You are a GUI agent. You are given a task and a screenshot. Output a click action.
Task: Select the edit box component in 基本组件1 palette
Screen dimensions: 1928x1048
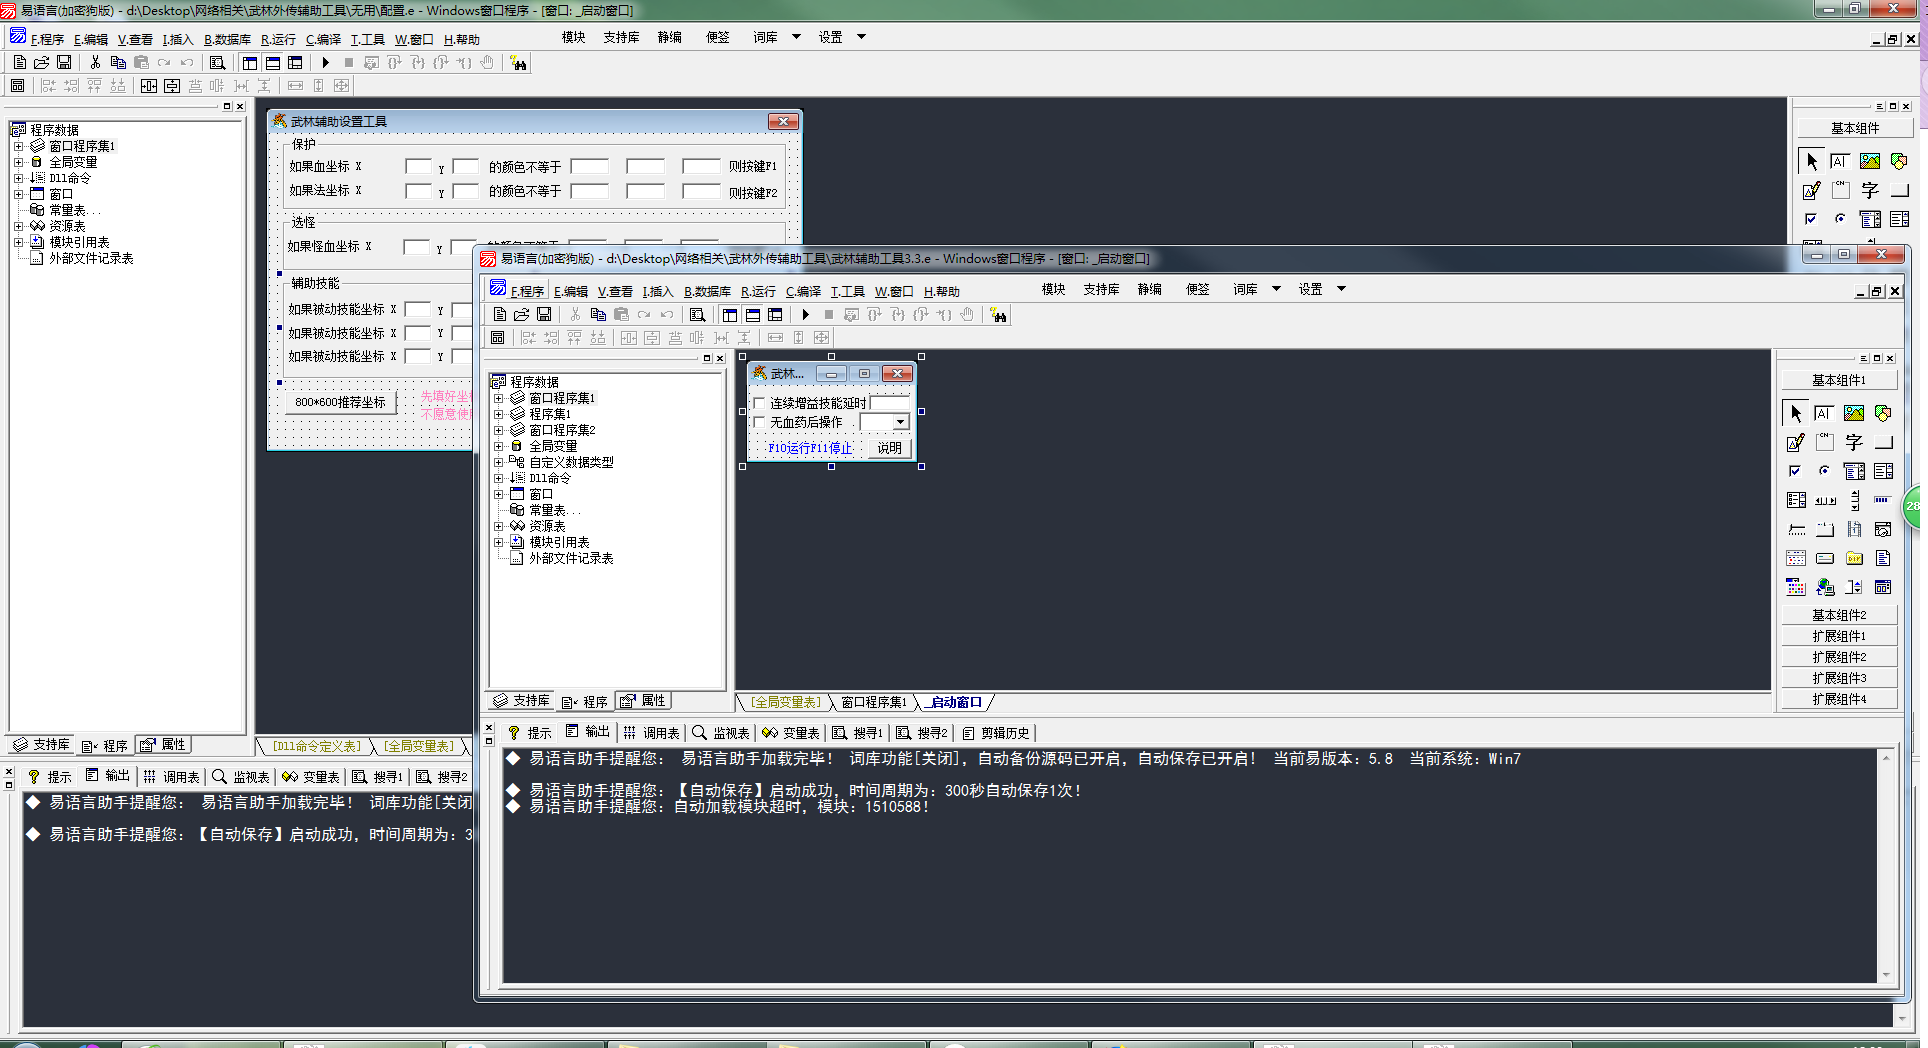coord(1824,413)
